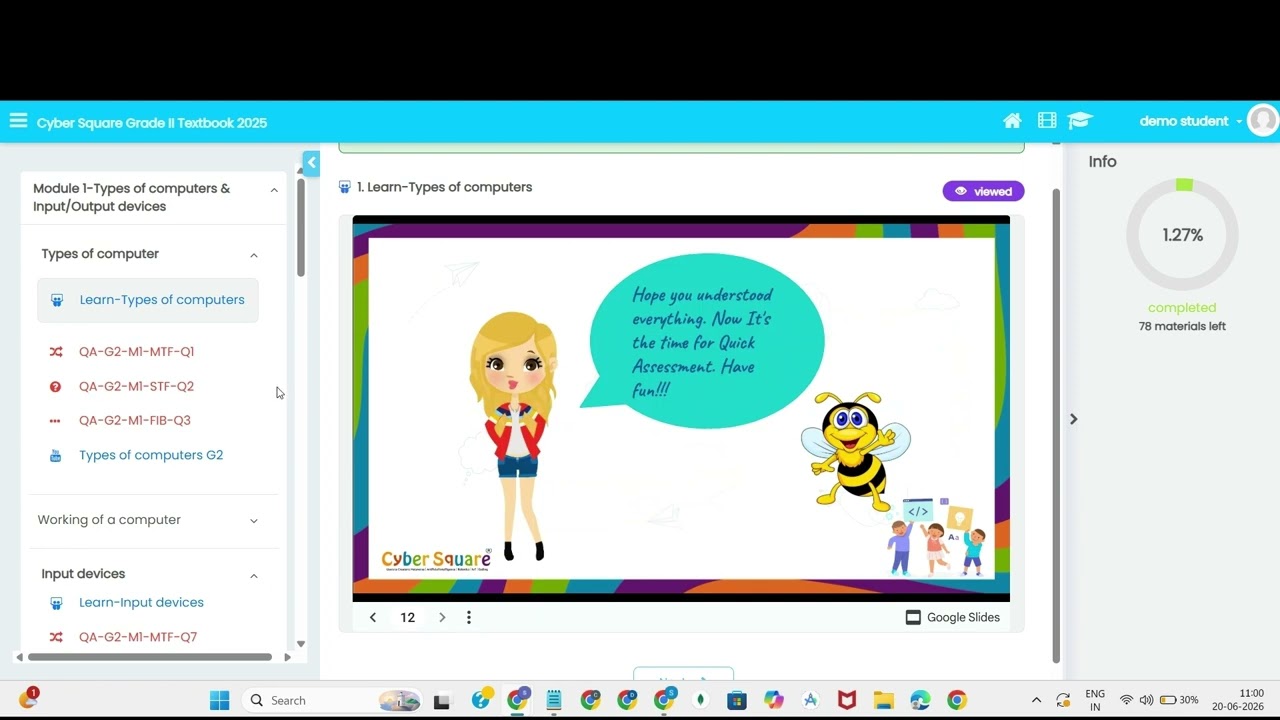Collapse Input devices section
Screen dimensions: 1280x720
click(254, 575)
